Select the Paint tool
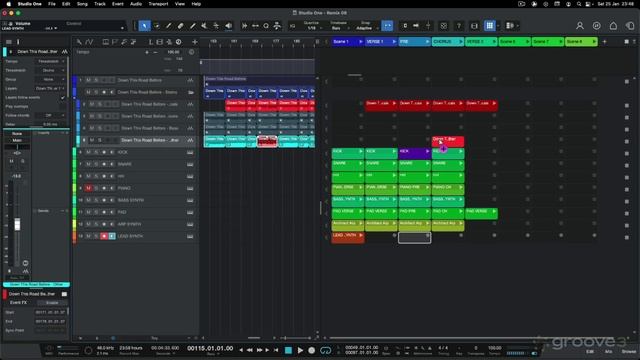 192,26
